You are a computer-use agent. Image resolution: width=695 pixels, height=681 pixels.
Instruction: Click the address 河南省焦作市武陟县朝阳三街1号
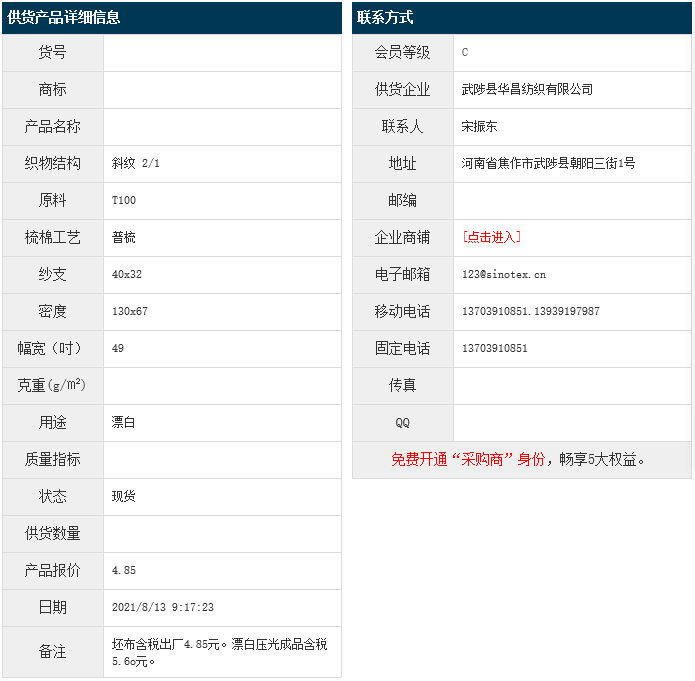[x=548, y=163]
